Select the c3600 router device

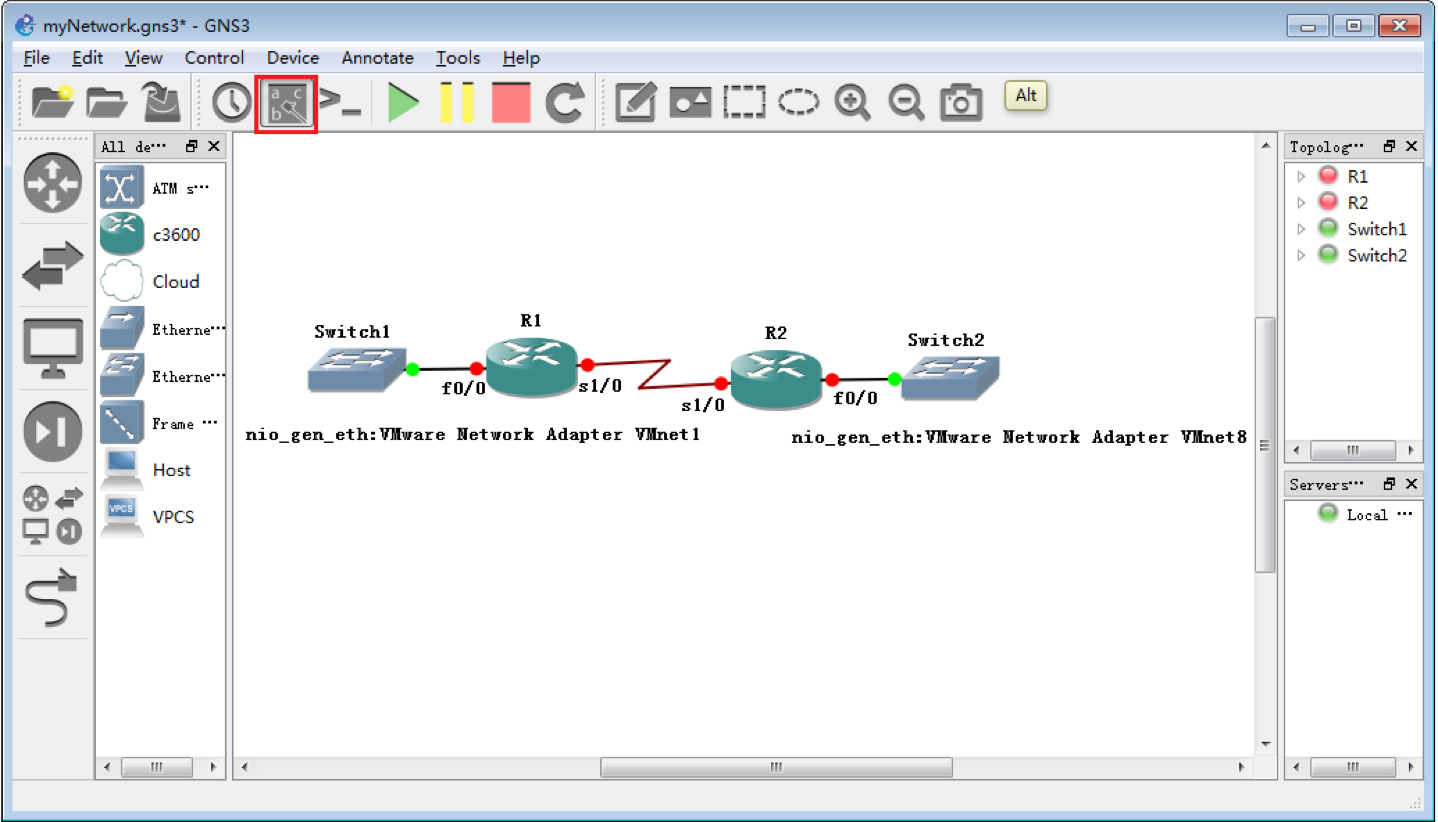pyautogui.click(x=162, y=235)
